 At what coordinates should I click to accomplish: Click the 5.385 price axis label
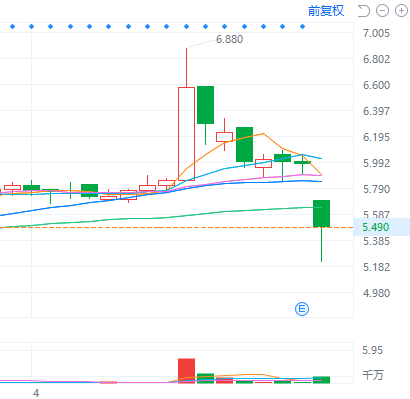click(376, 241)
